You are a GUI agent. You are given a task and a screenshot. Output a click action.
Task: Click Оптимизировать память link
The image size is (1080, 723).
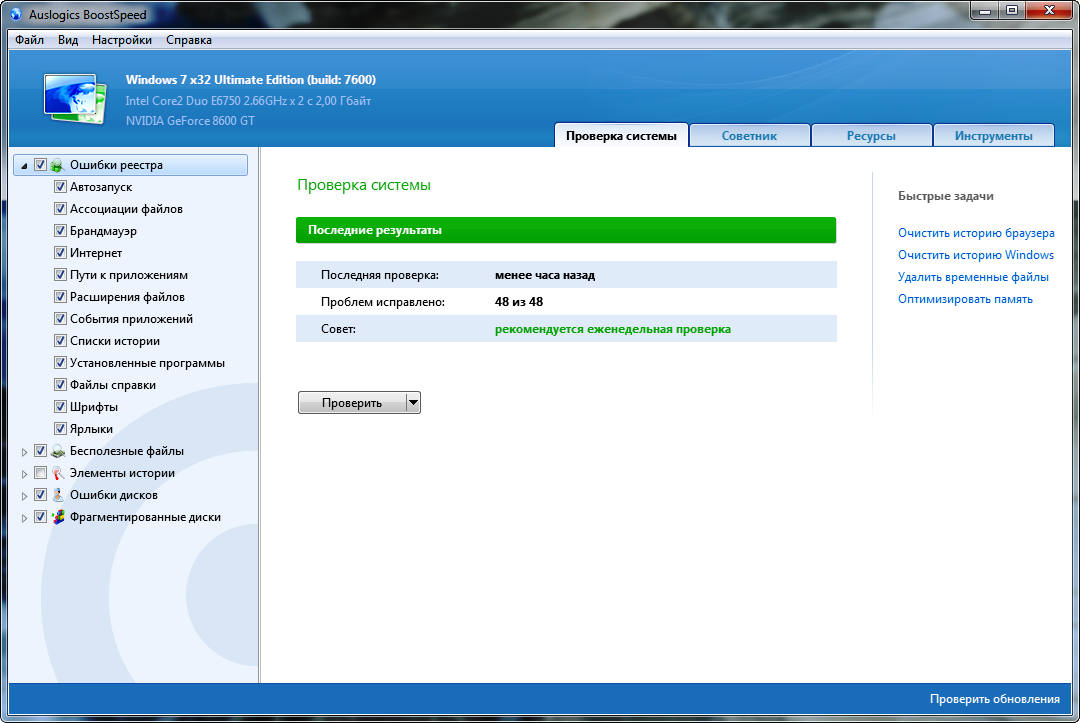(x=965, y=299)
